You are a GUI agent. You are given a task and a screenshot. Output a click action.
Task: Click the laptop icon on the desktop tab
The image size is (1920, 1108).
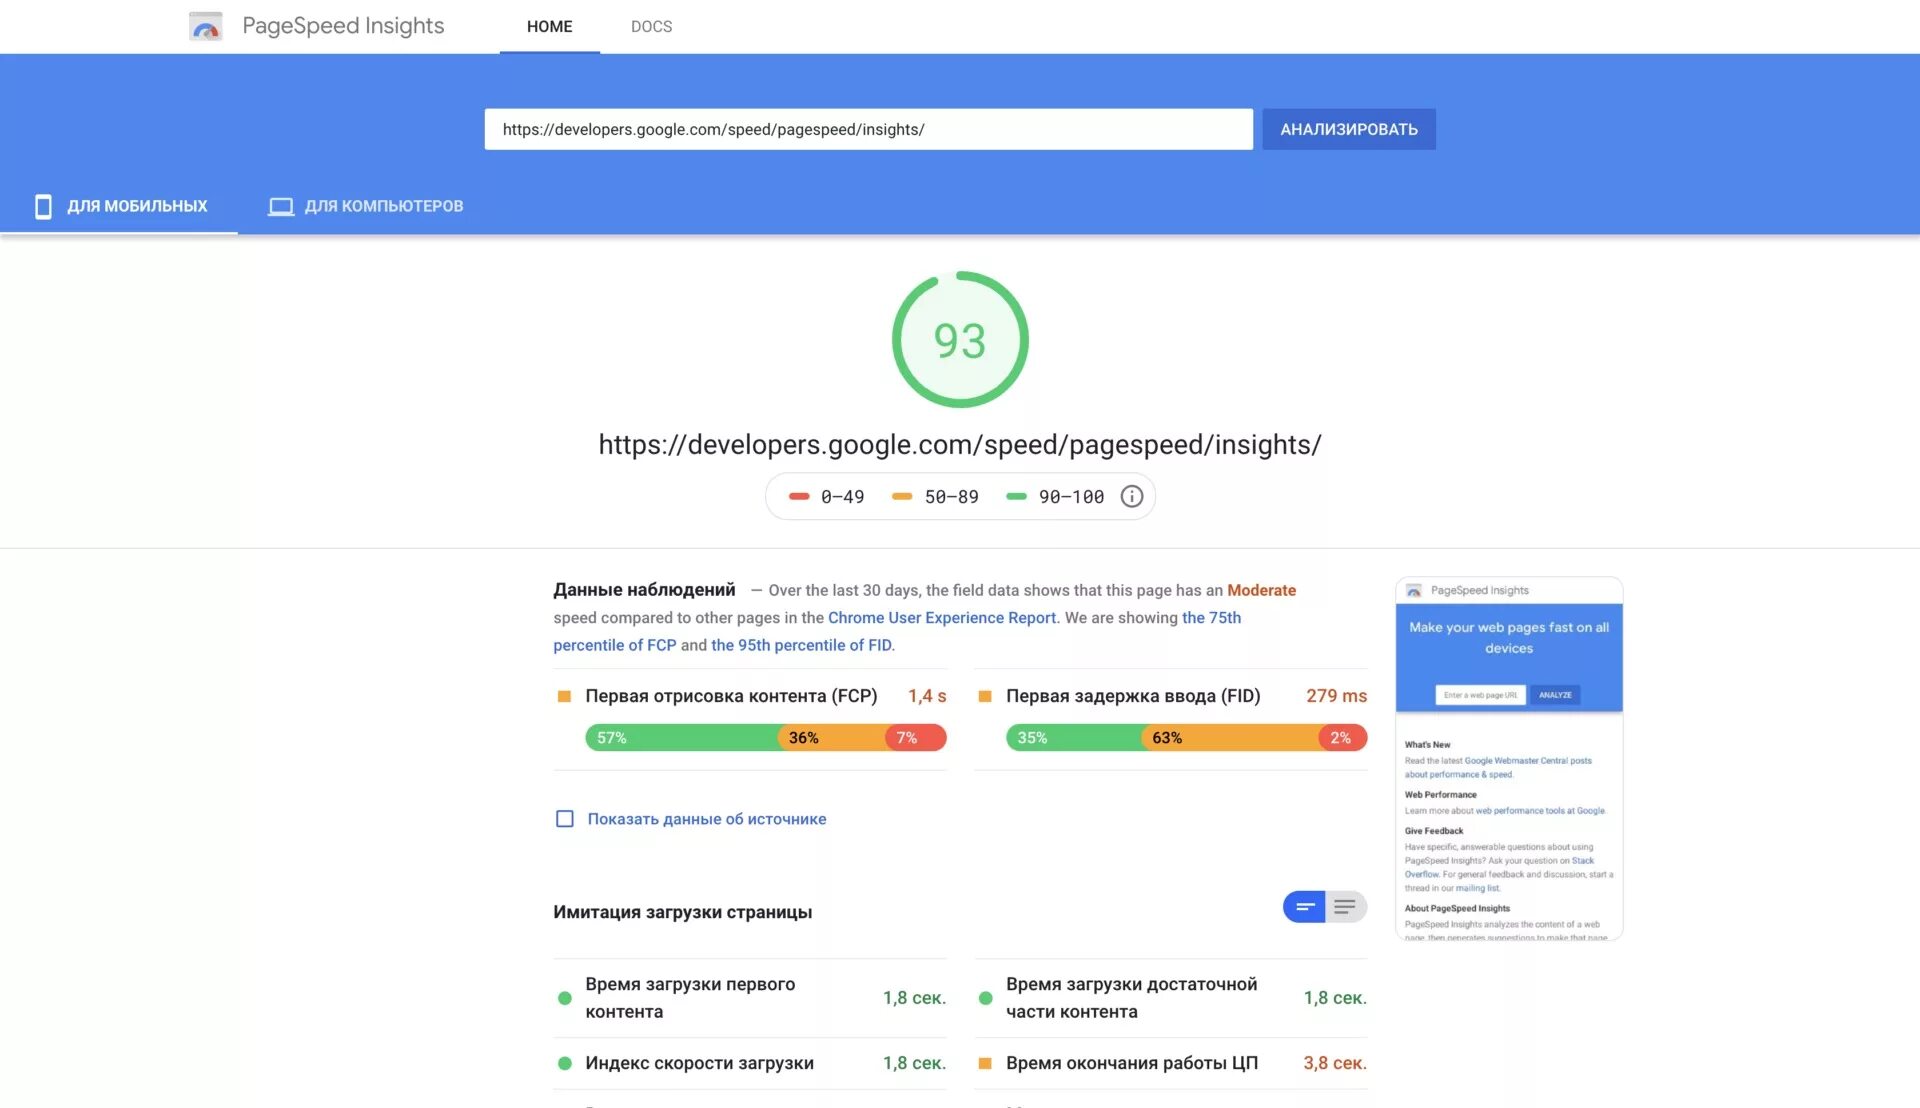pos(281,206)
